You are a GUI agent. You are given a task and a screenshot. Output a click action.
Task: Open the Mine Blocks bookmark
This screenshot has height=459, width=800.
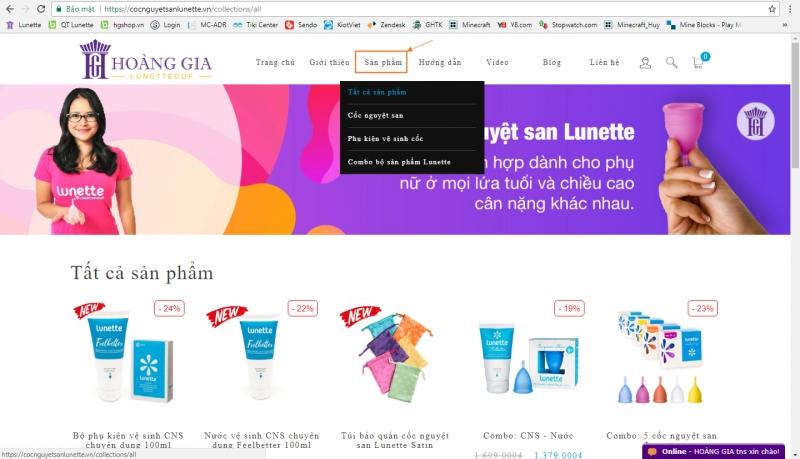coord(704,24)
